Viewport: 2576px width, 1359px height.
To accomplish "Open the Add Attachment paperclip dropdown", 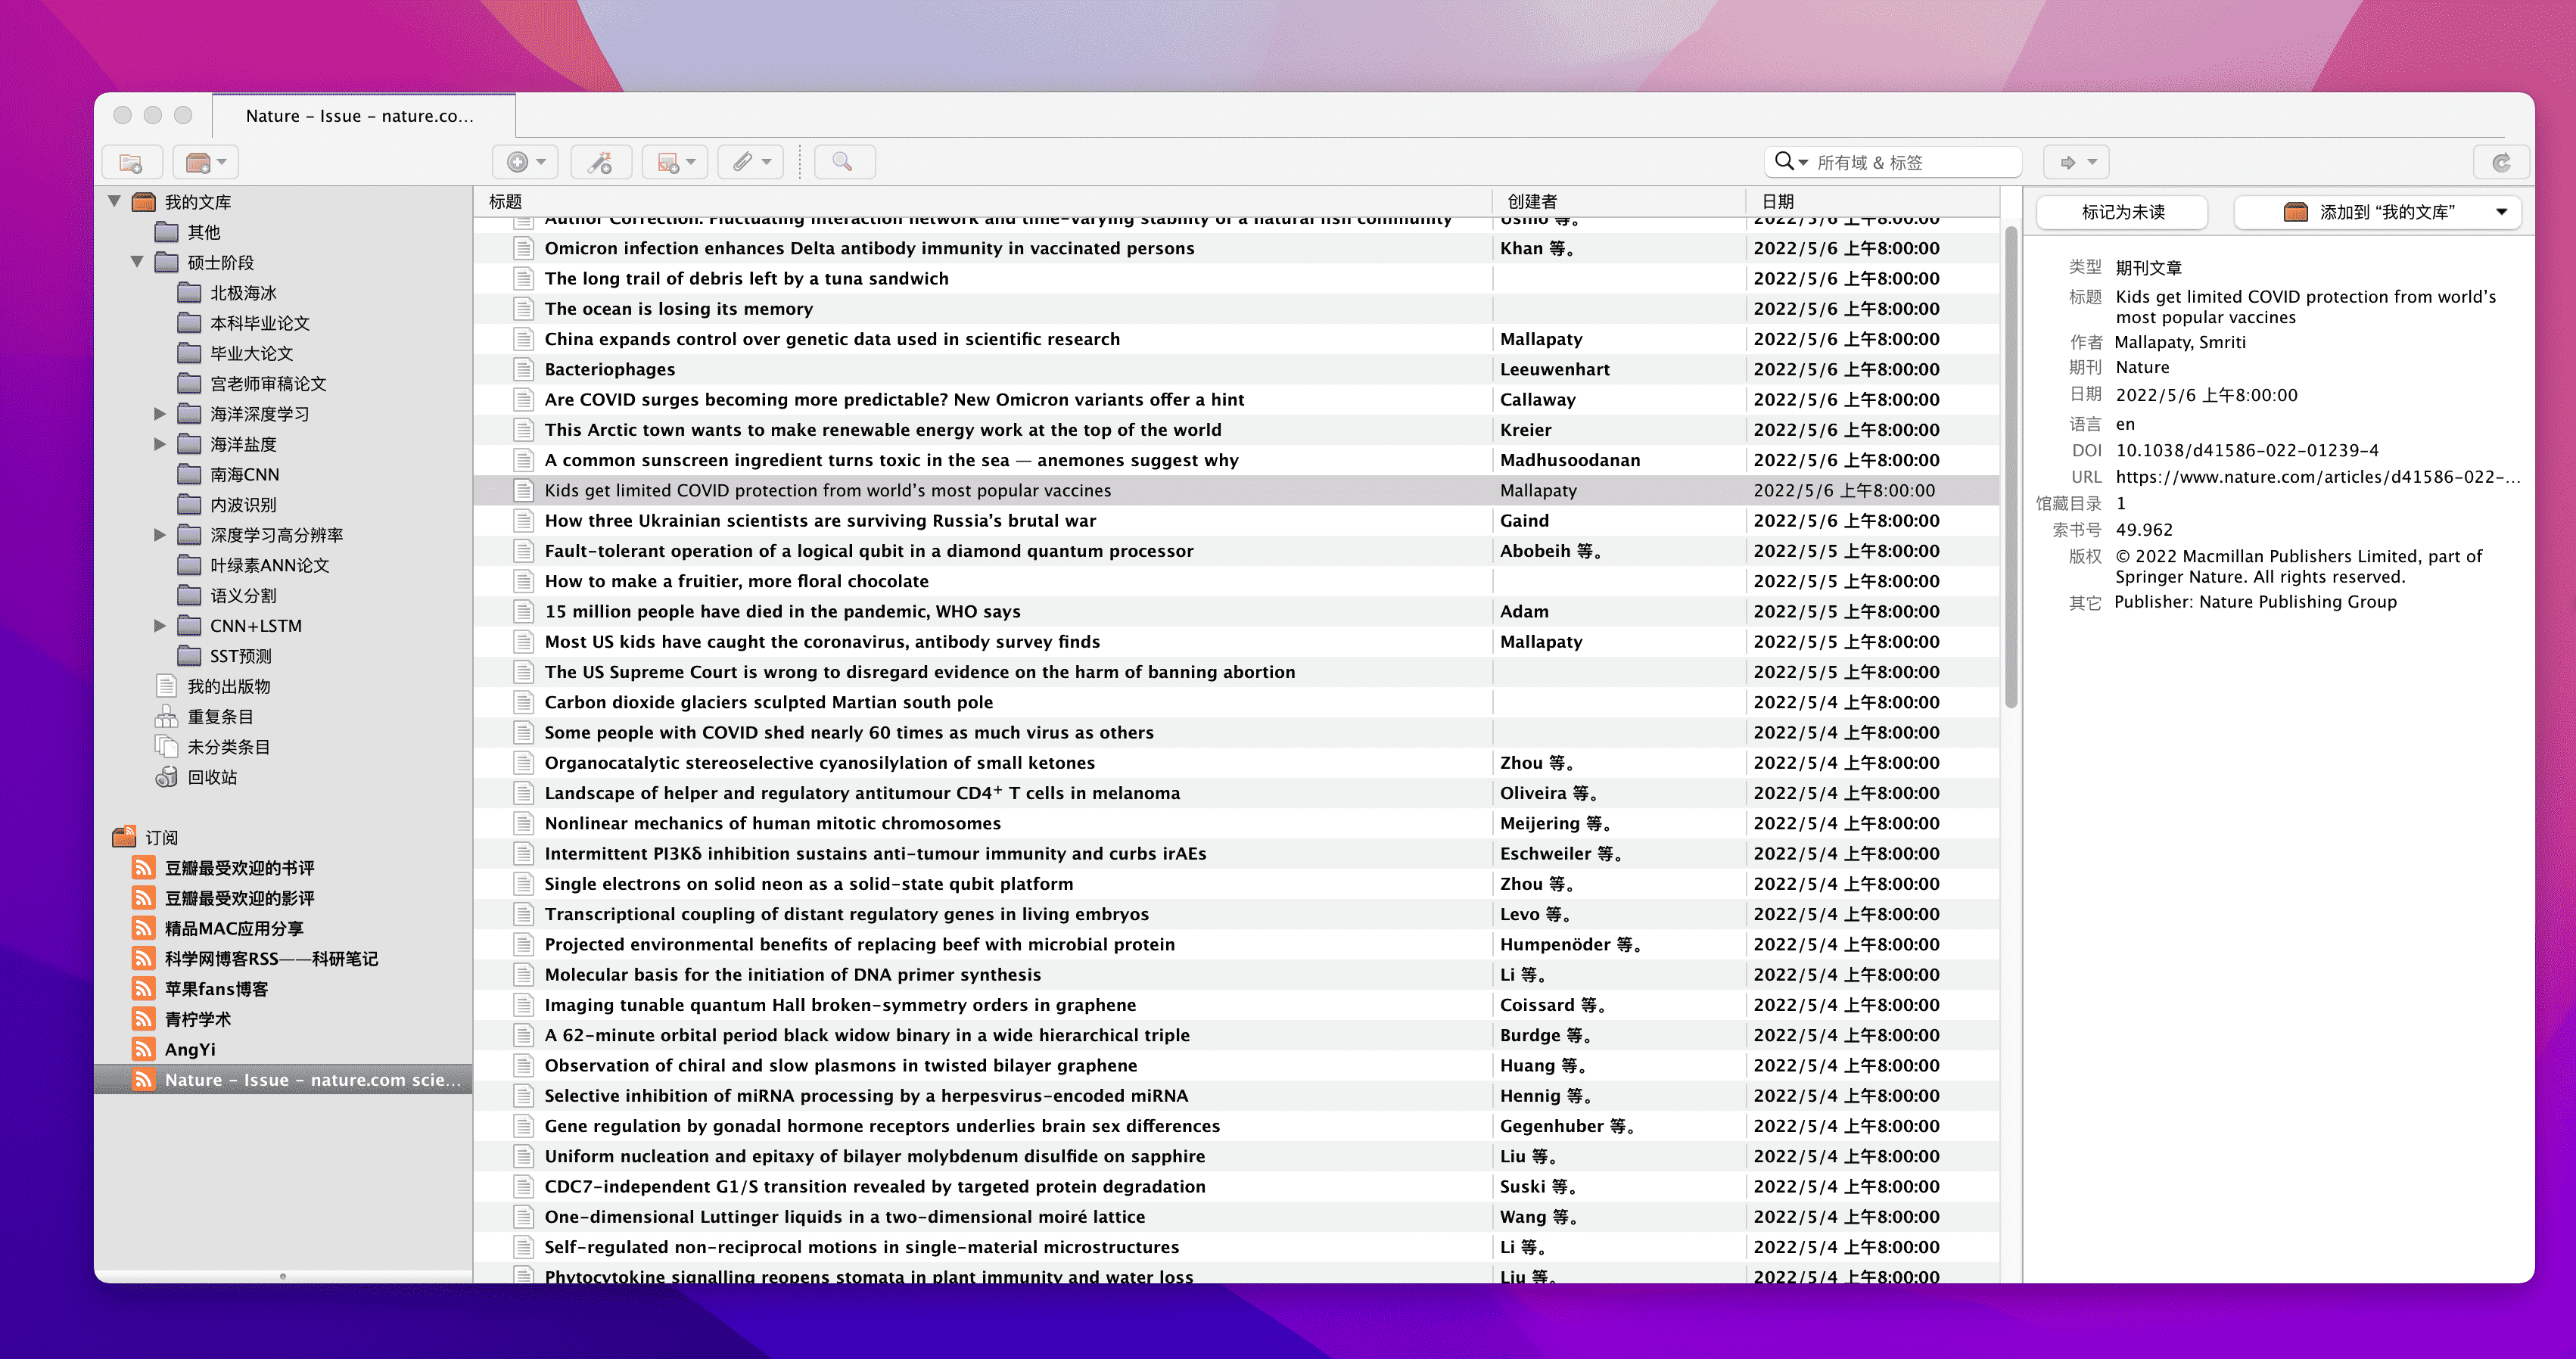I will pyautogui.click(x=751, y=162).
